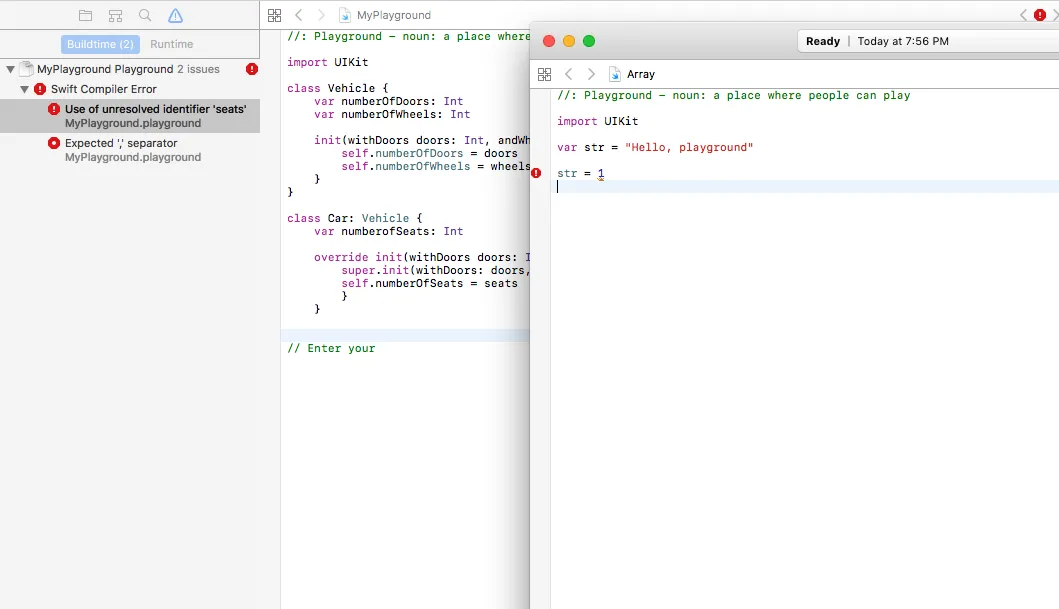
Task: Click the empty line below 'str = 1'
Action: tap(804, 187)
